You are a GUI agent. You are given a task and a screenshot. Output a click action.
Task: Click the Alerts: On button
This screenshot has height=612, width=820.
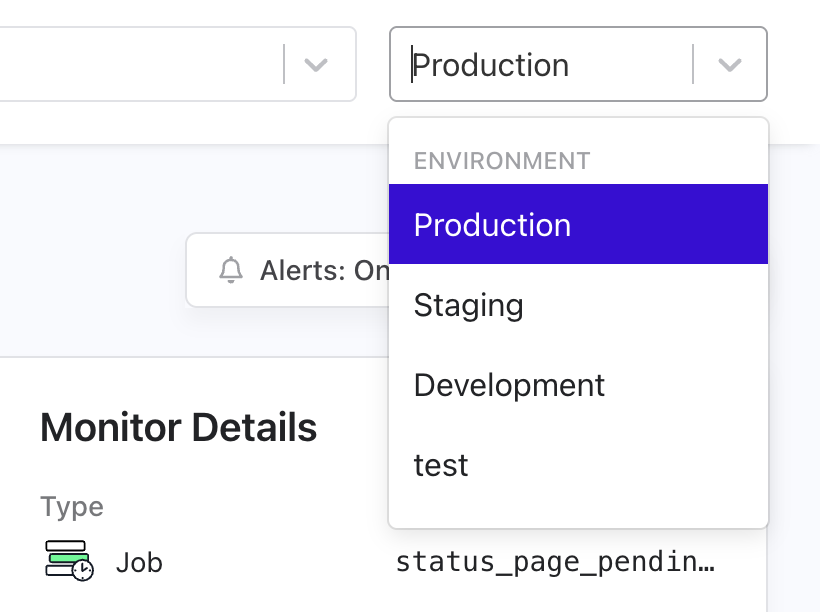tap(288, 270)
